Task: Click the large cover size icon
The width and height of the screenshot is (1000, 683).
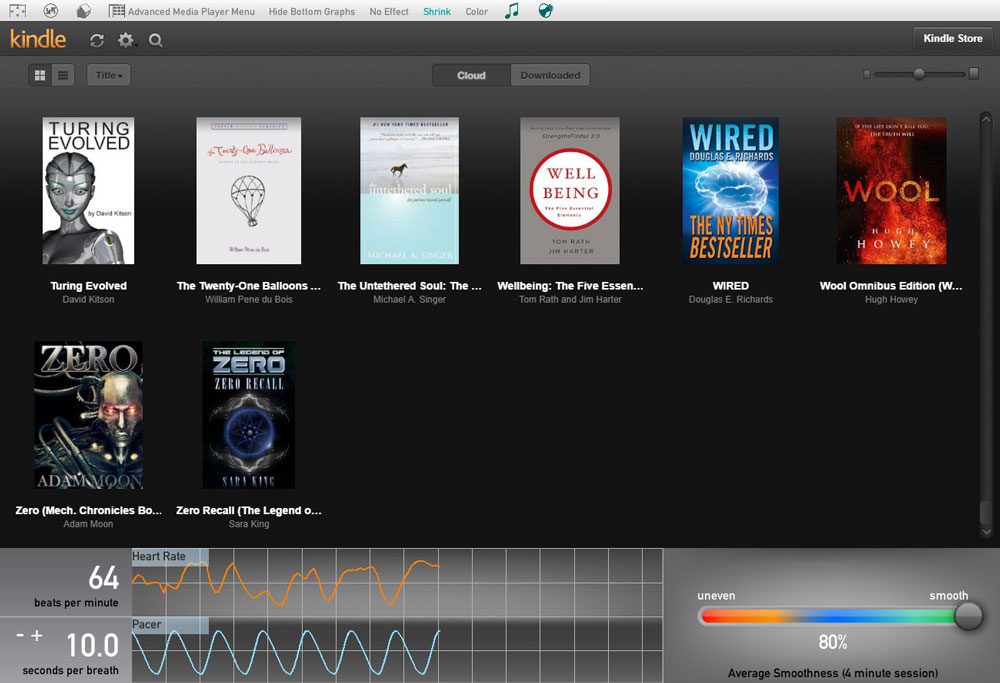Action: (974, 74)
